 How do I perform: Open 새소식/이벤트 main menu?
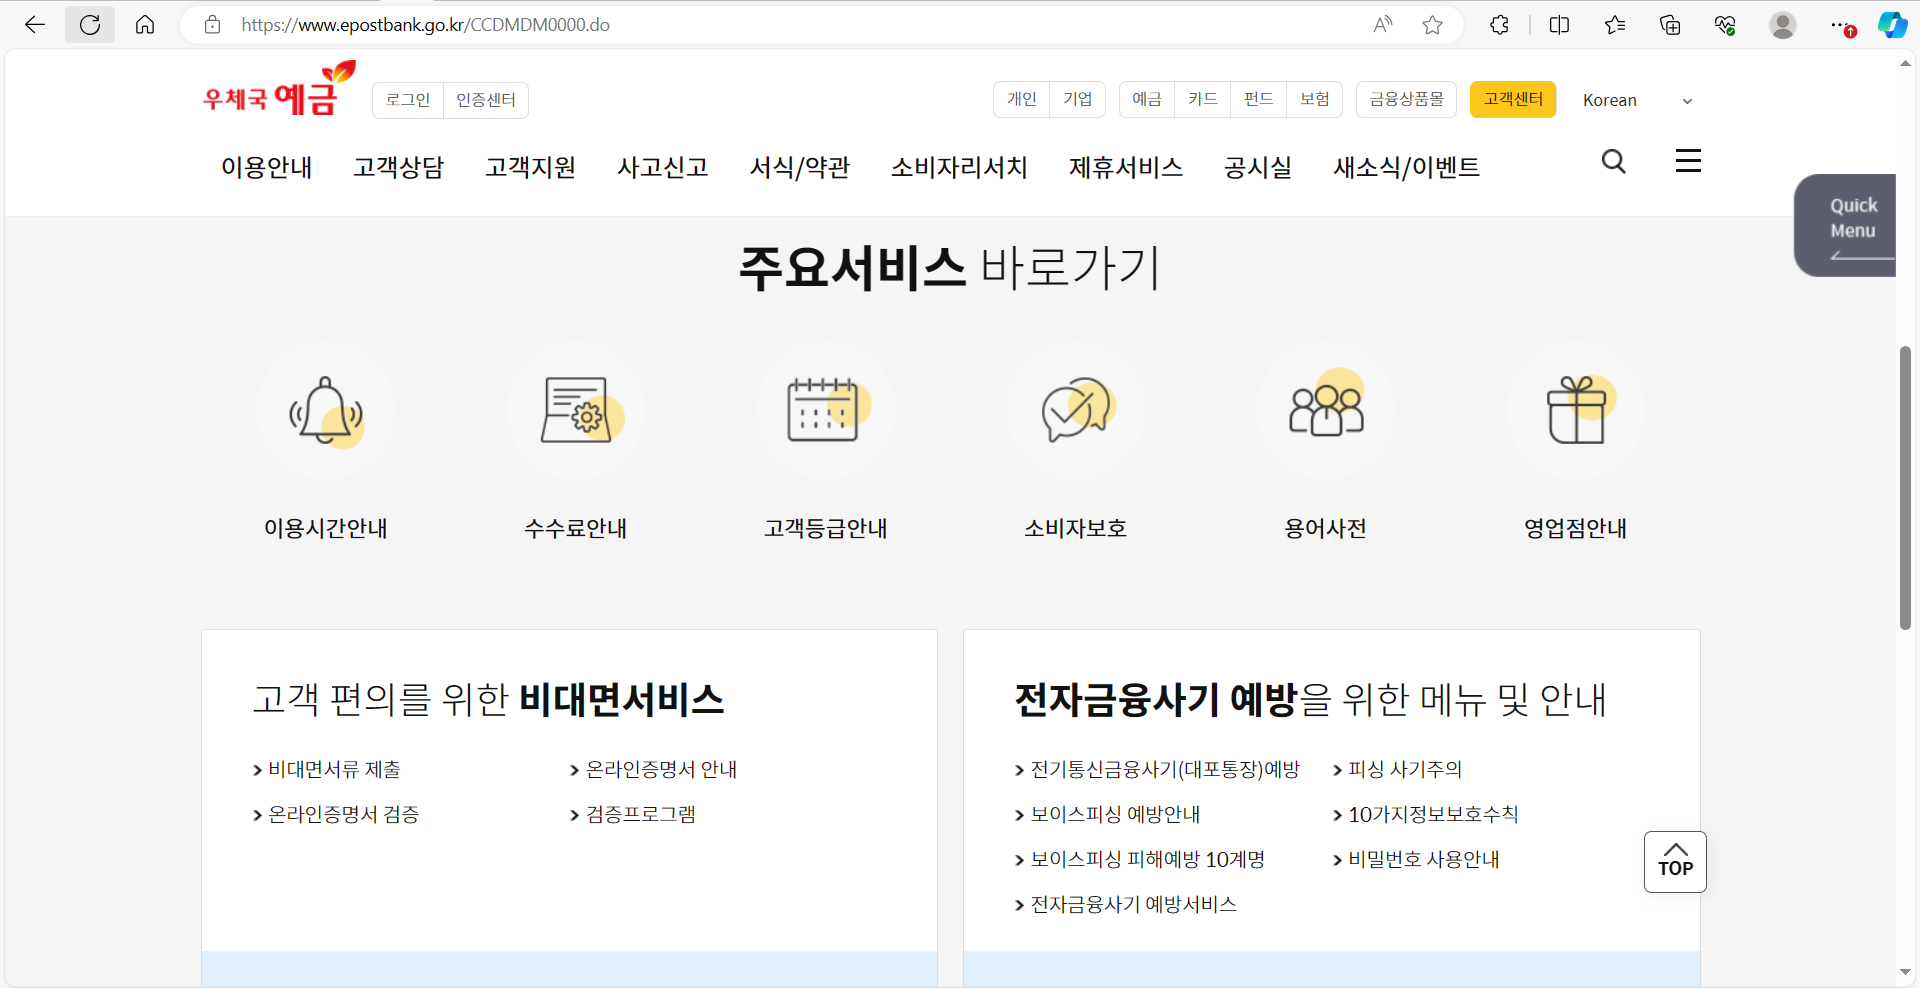coord(1406,167)
